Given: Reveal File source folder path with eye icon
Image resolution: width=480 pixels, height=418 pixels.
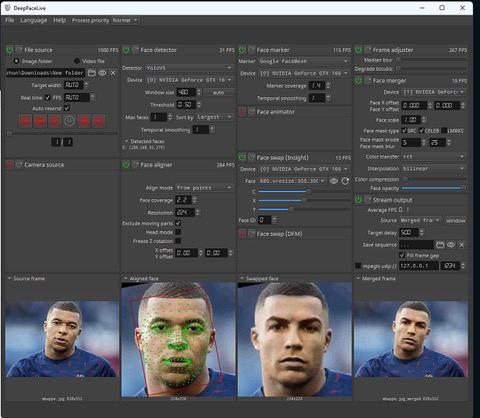Looking at the screenshot, I should click(102, 73).
